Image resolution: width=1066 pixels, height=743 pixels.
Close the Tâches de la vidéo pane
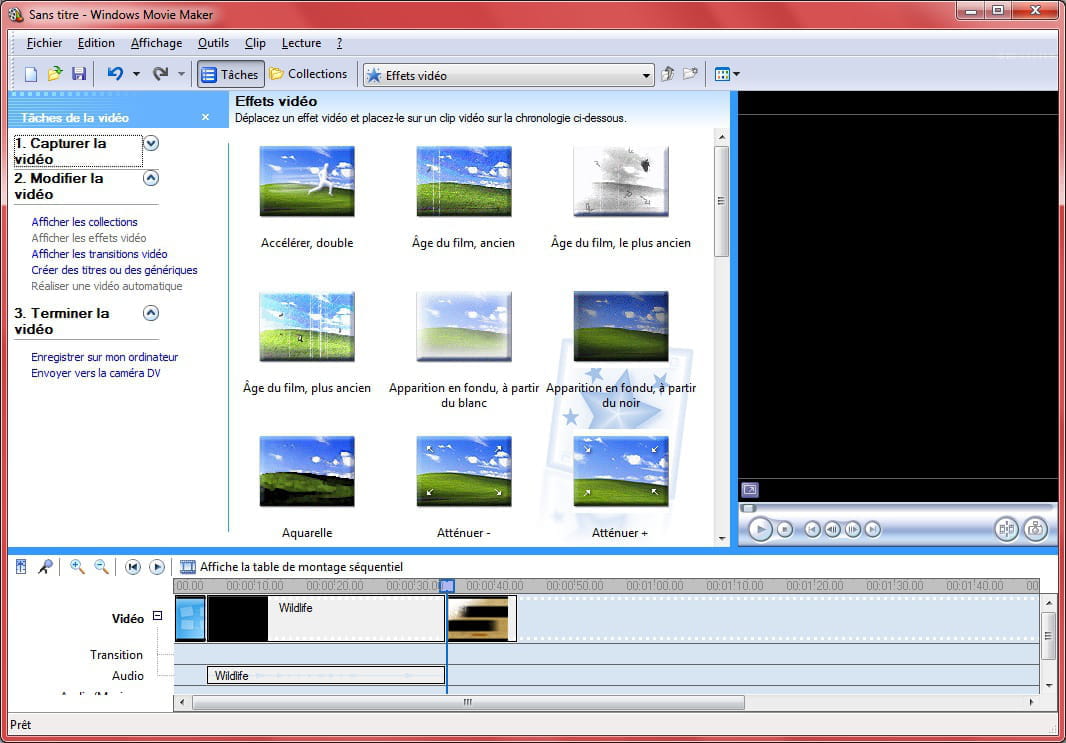(x=205, y=118)
